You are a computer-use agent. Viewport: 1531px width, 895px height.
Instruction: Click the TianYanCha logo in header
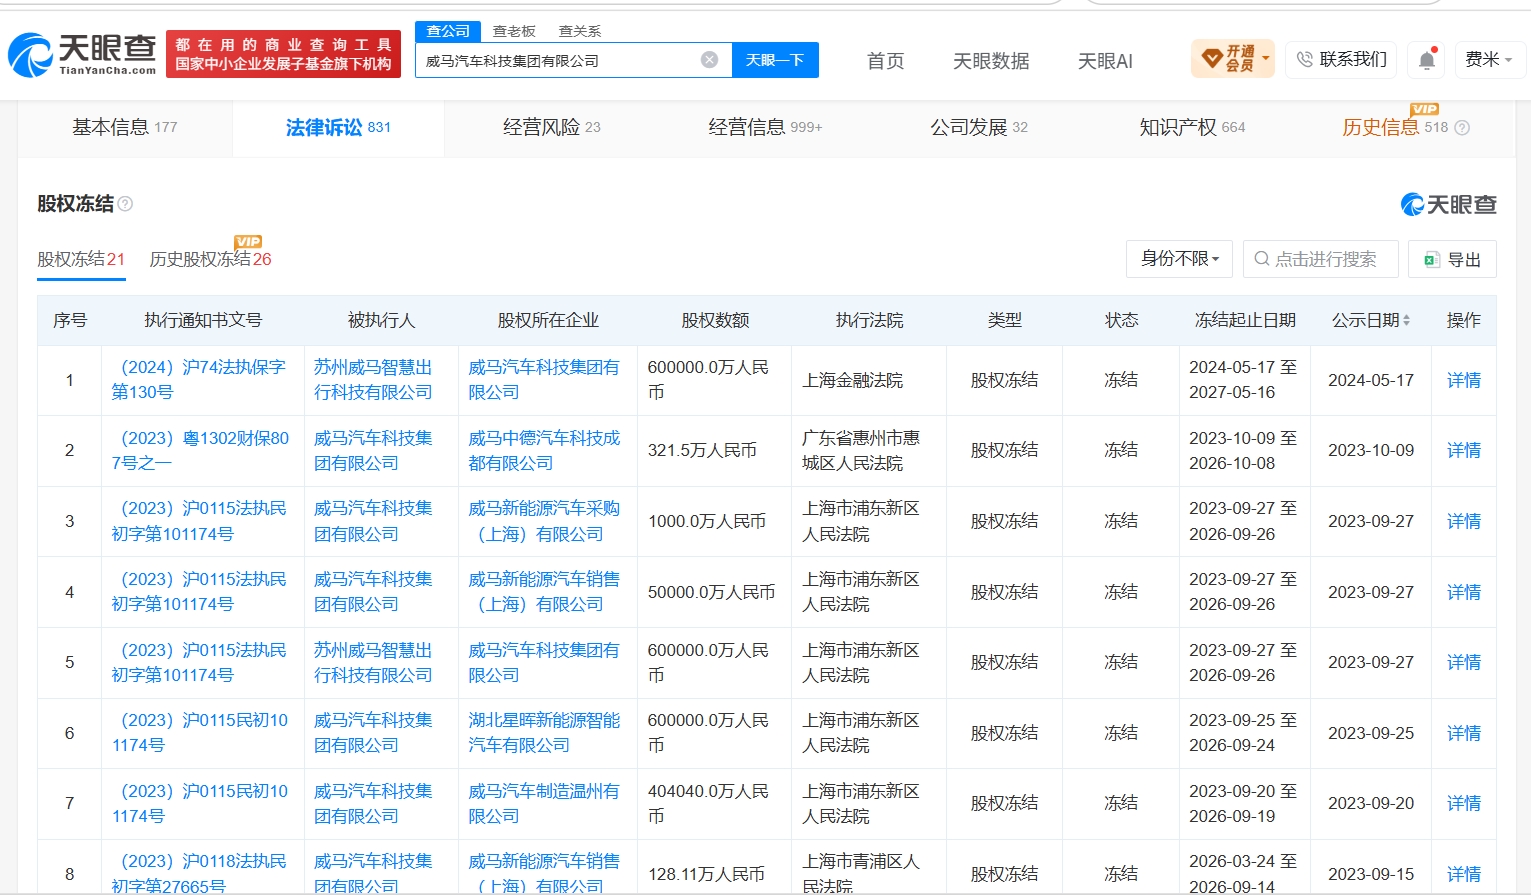click(82, 54)
